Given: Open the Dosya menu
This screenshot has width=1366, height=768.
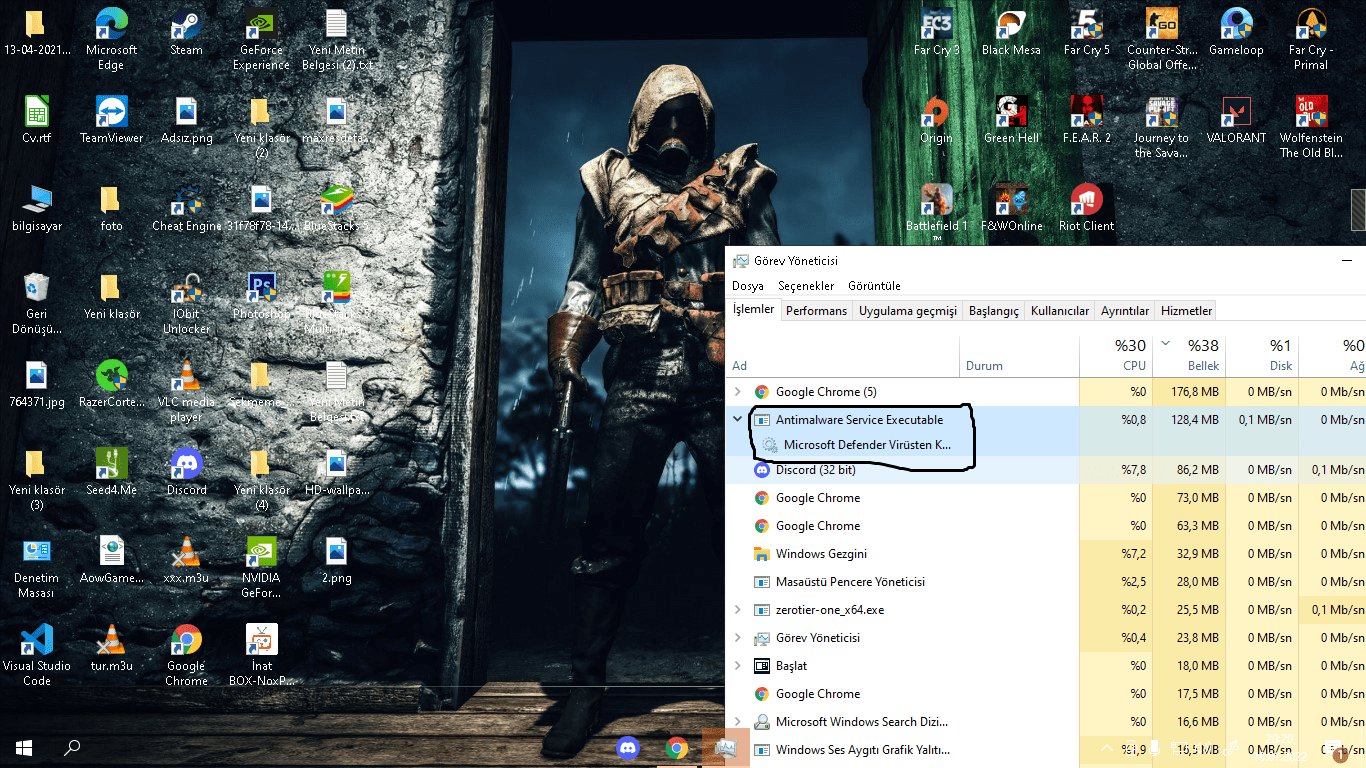Looking at the screenshot, I should click(x=748, y=286).
